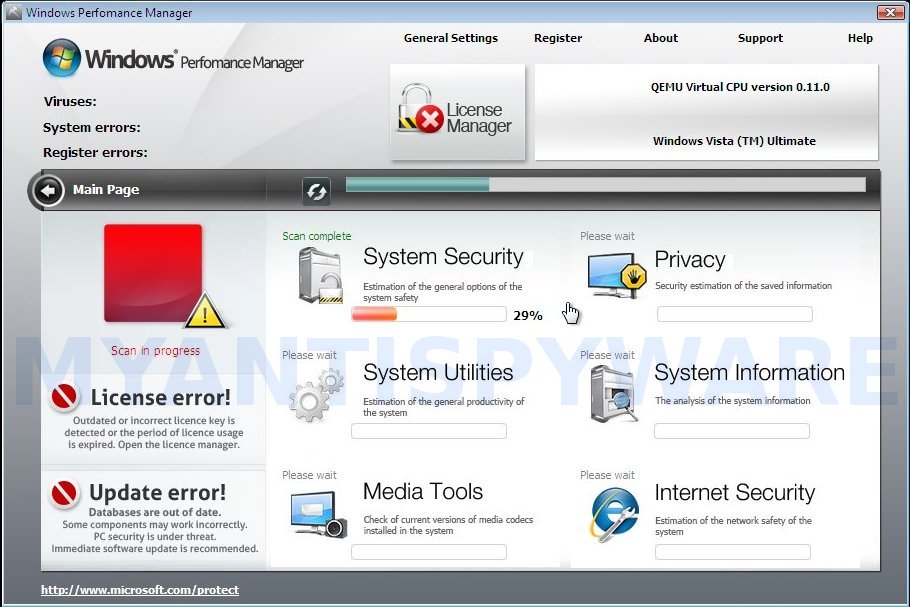Click the System Utilities gears icon
Screen dimensions: 910x607
tap(316, 395)
